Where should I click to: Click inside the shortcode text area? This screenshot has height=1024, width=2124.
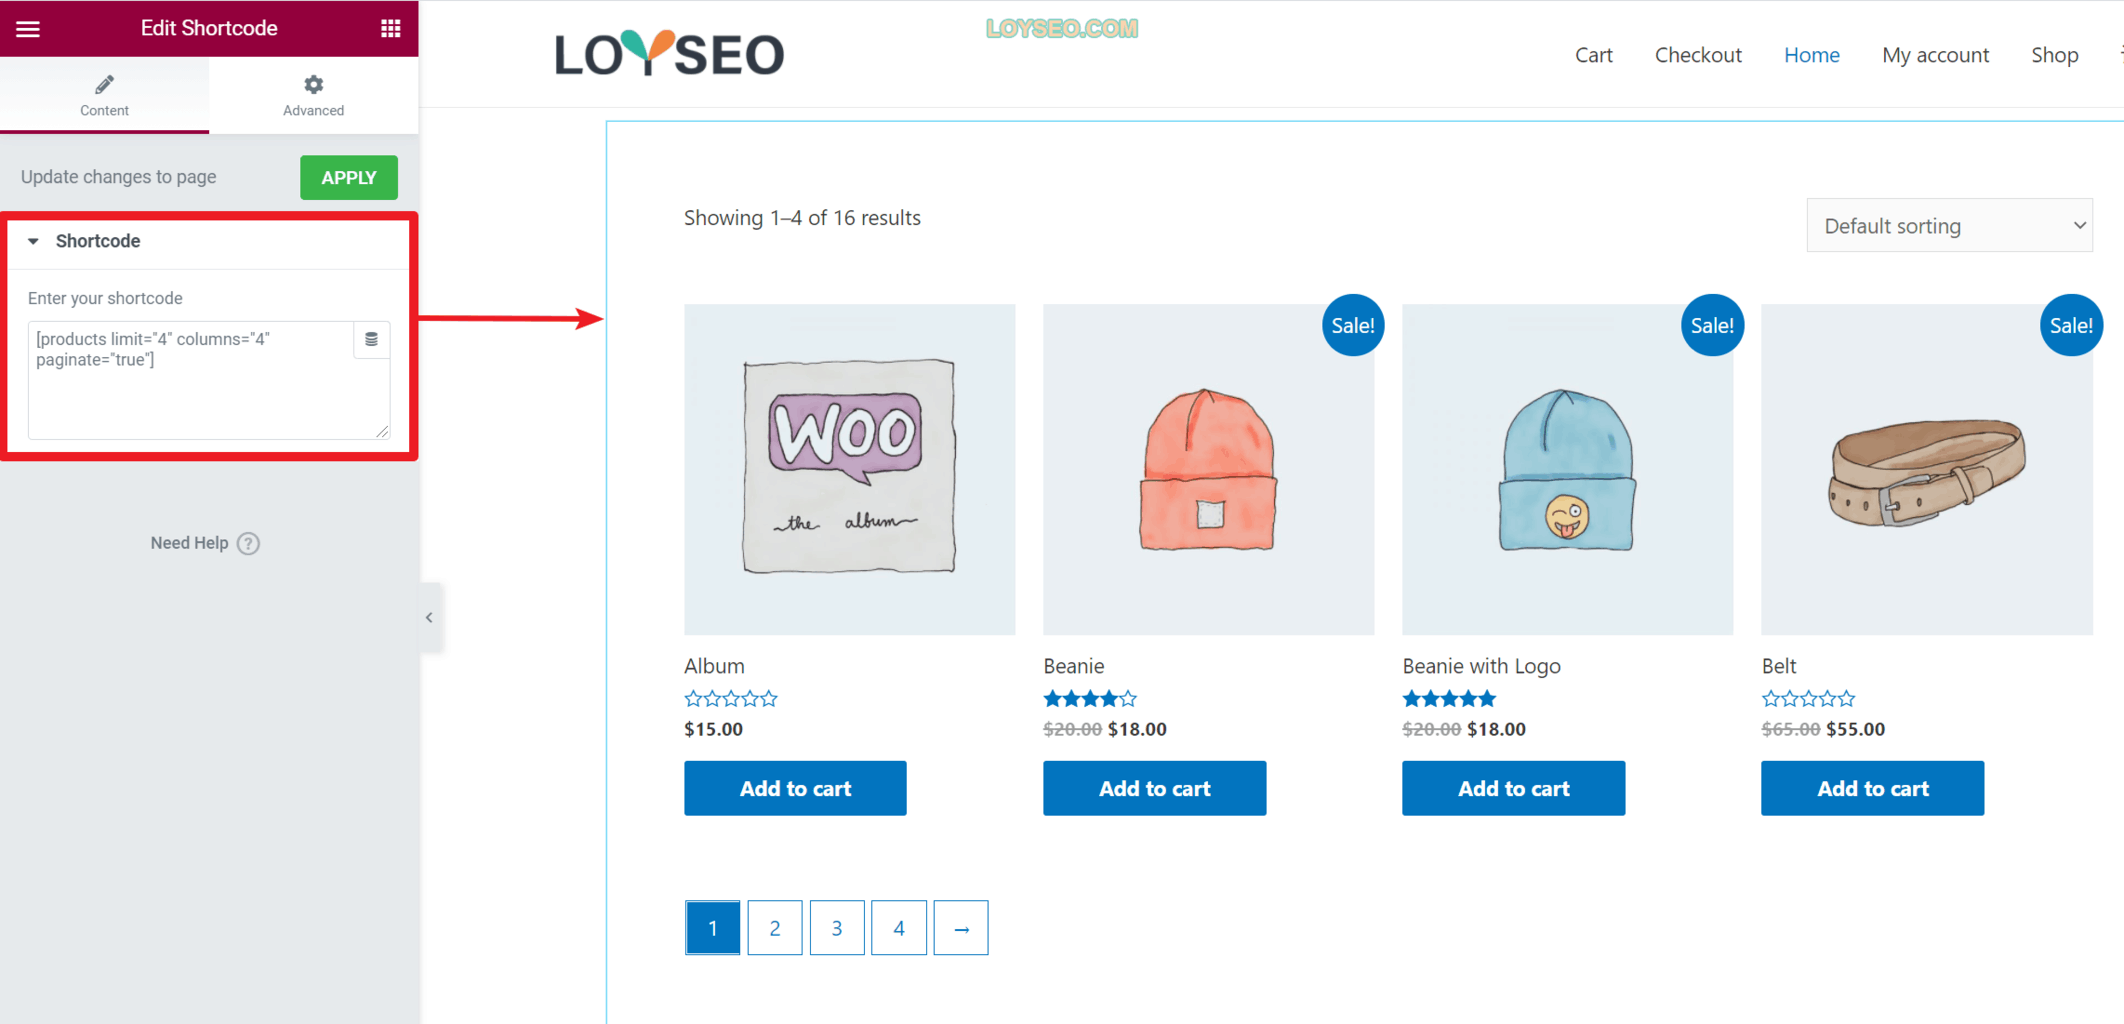point(190,380)
